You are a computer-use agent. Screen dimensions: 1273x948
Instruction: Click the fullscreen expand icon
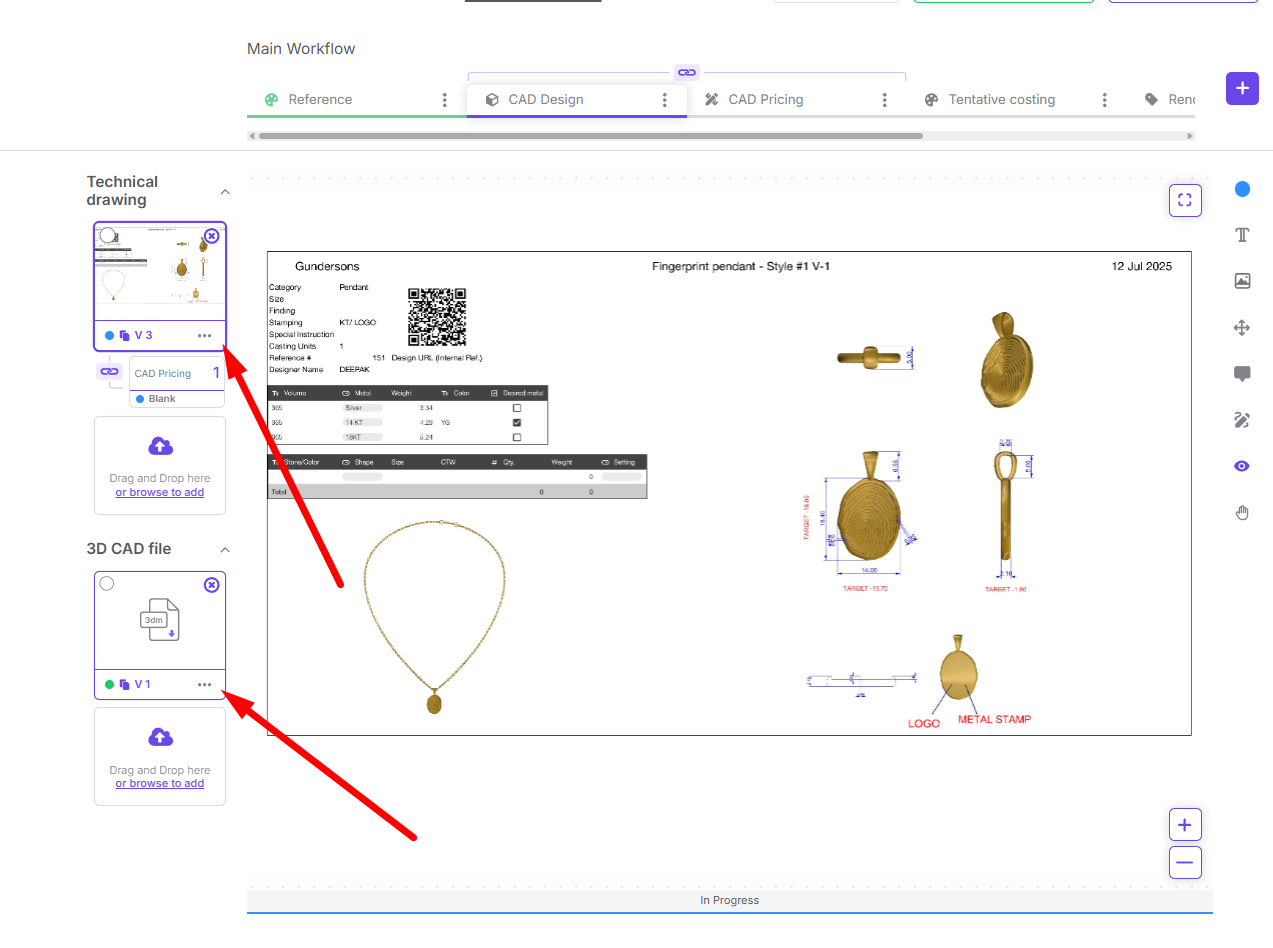tap(1185, 200)
